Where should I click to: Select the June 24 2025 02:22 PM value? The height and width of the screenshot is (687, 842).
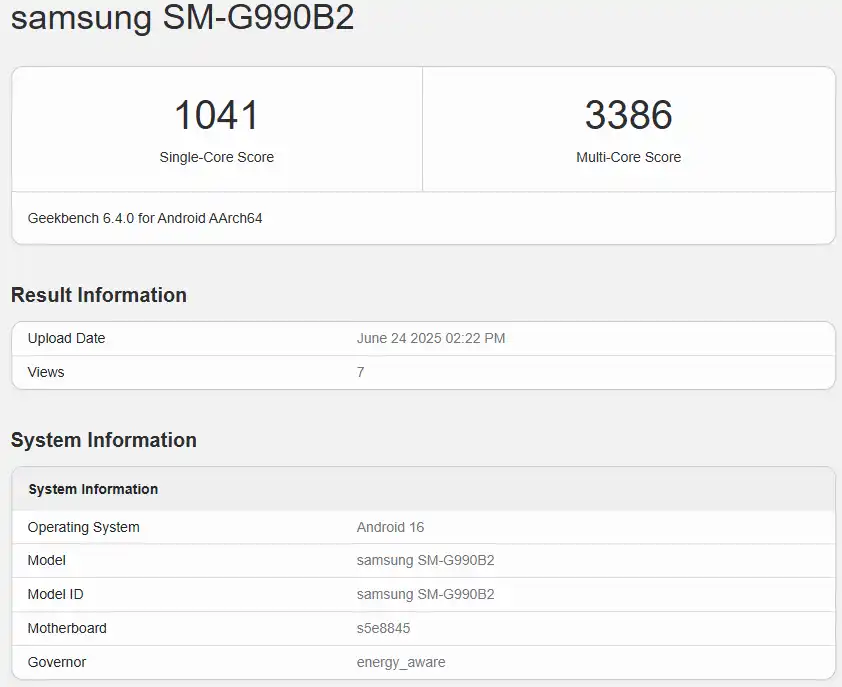pos(431,338)
